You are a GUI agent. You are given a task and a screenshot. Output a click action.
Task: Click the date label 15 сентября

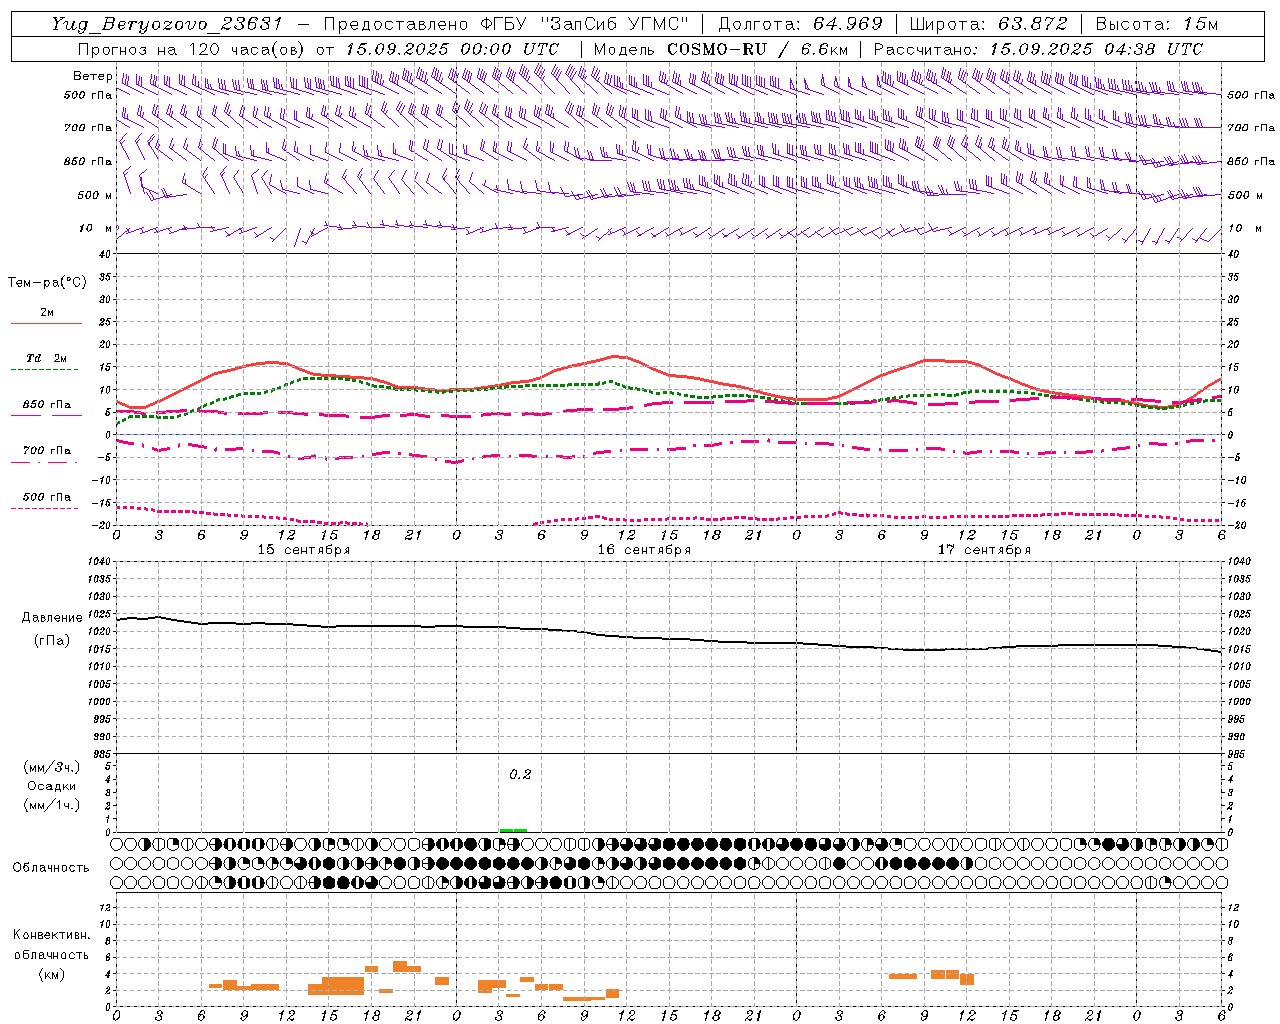click(304, 550)
